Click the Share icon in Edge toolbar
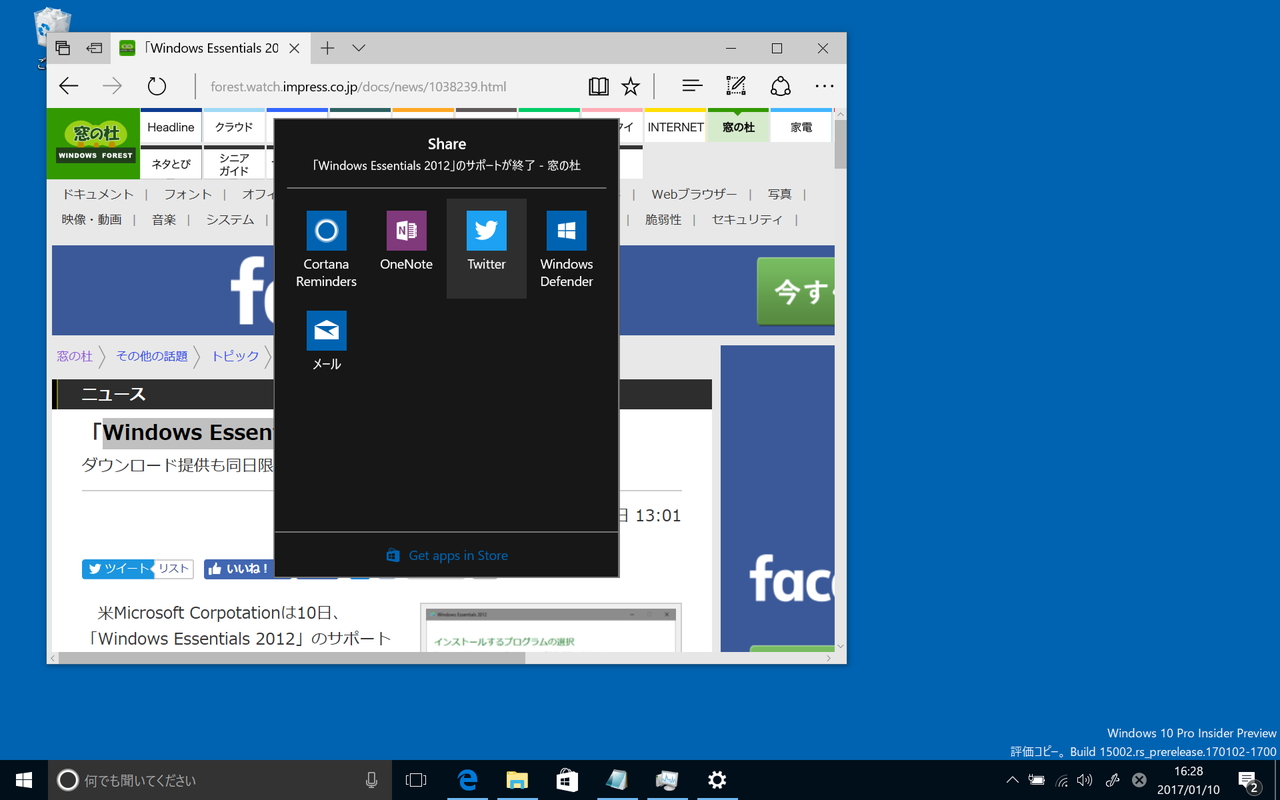This screenshot has height=800, width=1280. pos(780,86)
